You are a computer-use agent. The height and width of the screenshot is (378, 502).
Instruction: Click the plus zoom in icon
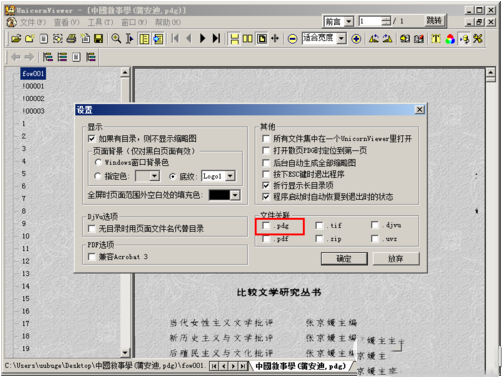click(356, 39)
